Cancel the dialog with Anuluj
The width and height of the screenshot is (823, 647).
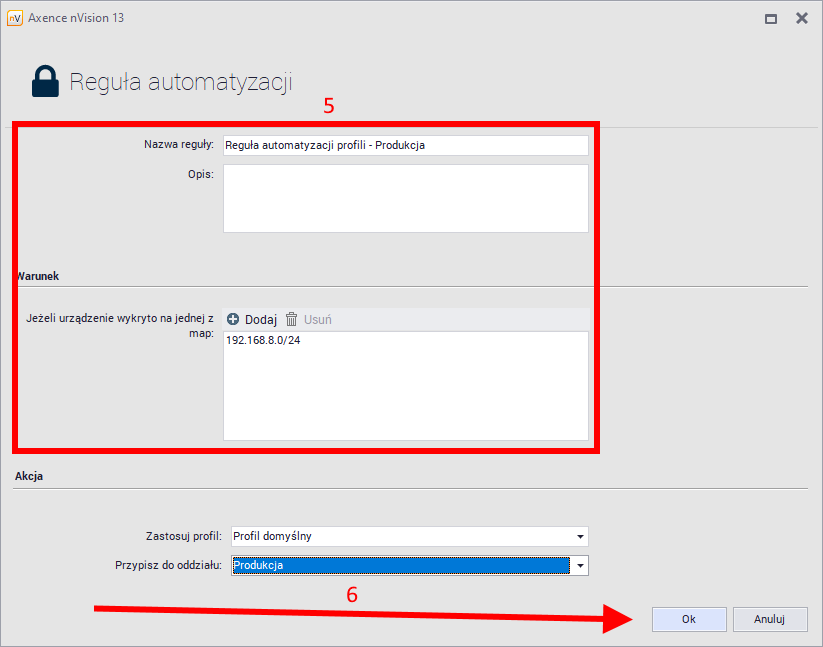[770, 619]
